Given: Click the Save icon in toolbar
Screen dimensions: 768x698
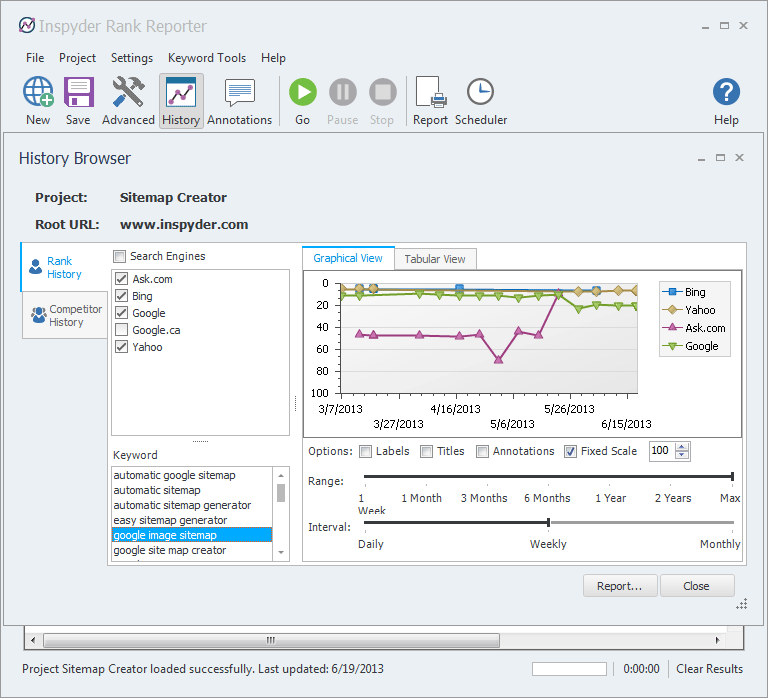Looking at the screenshot, I should point(78,93).
